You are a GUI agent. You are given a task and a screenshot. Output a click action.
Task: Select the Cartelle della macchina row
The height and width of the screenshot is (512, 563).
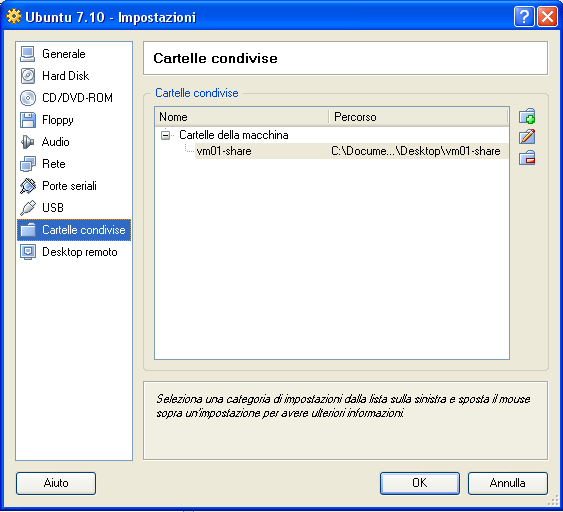(234, 135)
